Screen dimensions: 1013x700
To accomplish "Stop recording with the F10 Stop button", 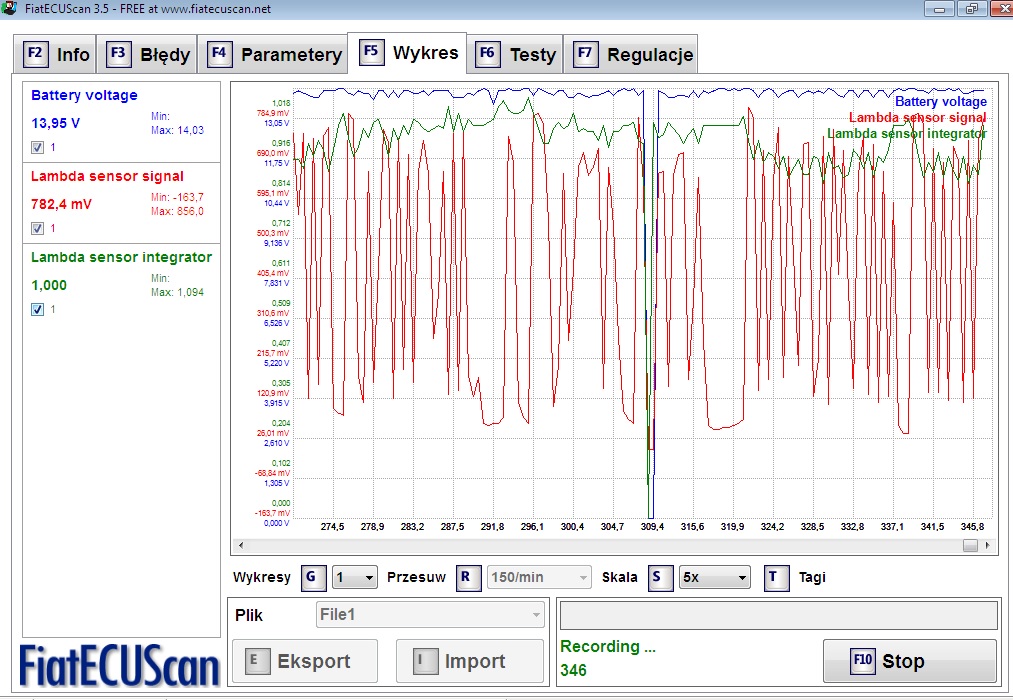I will click(x=910, y=661).
